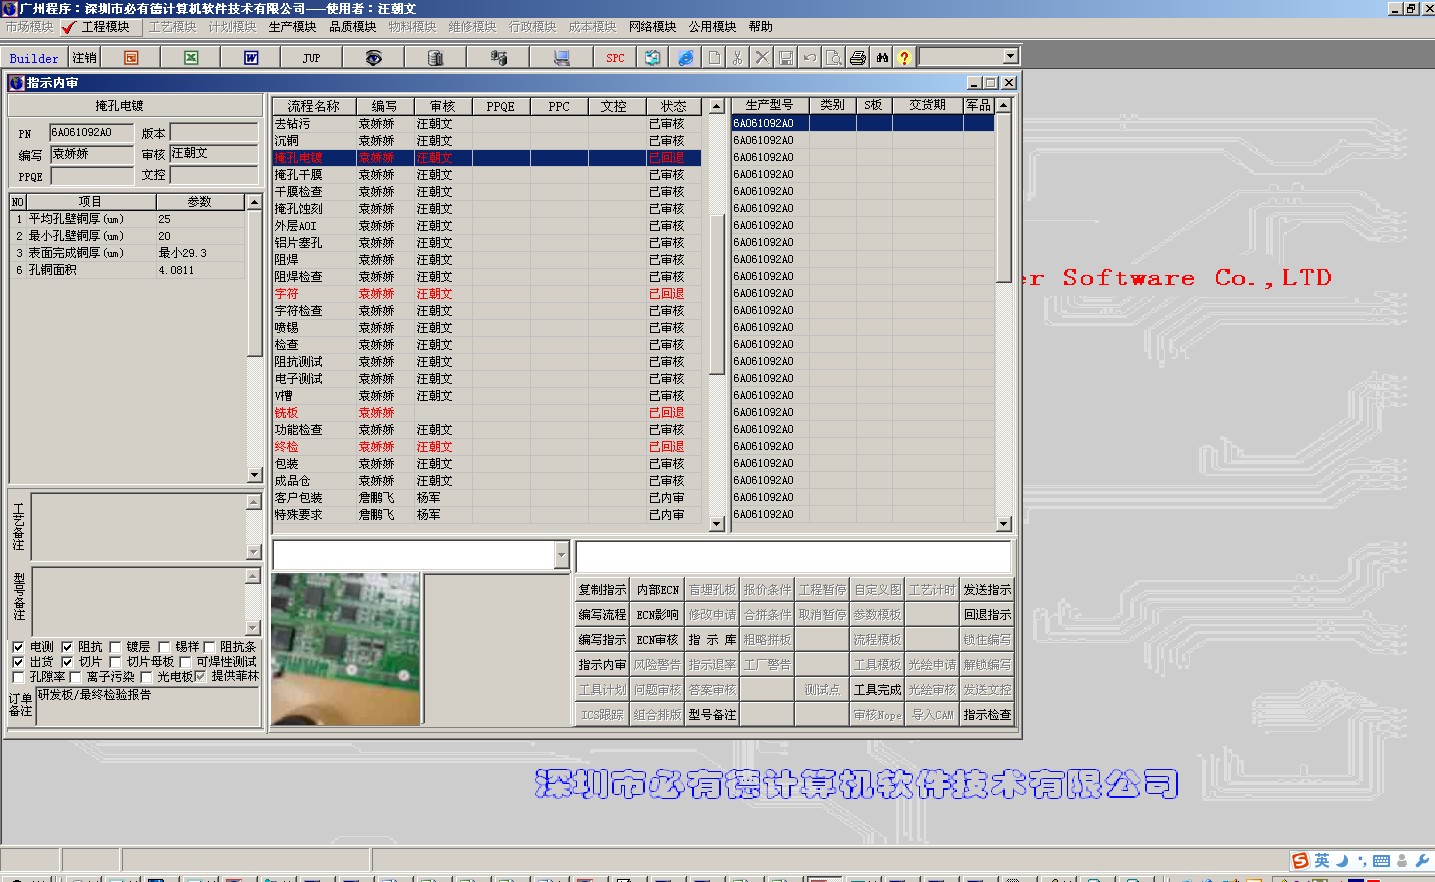Click the parameter list scroll-up arrow

[x=254, y=202]
